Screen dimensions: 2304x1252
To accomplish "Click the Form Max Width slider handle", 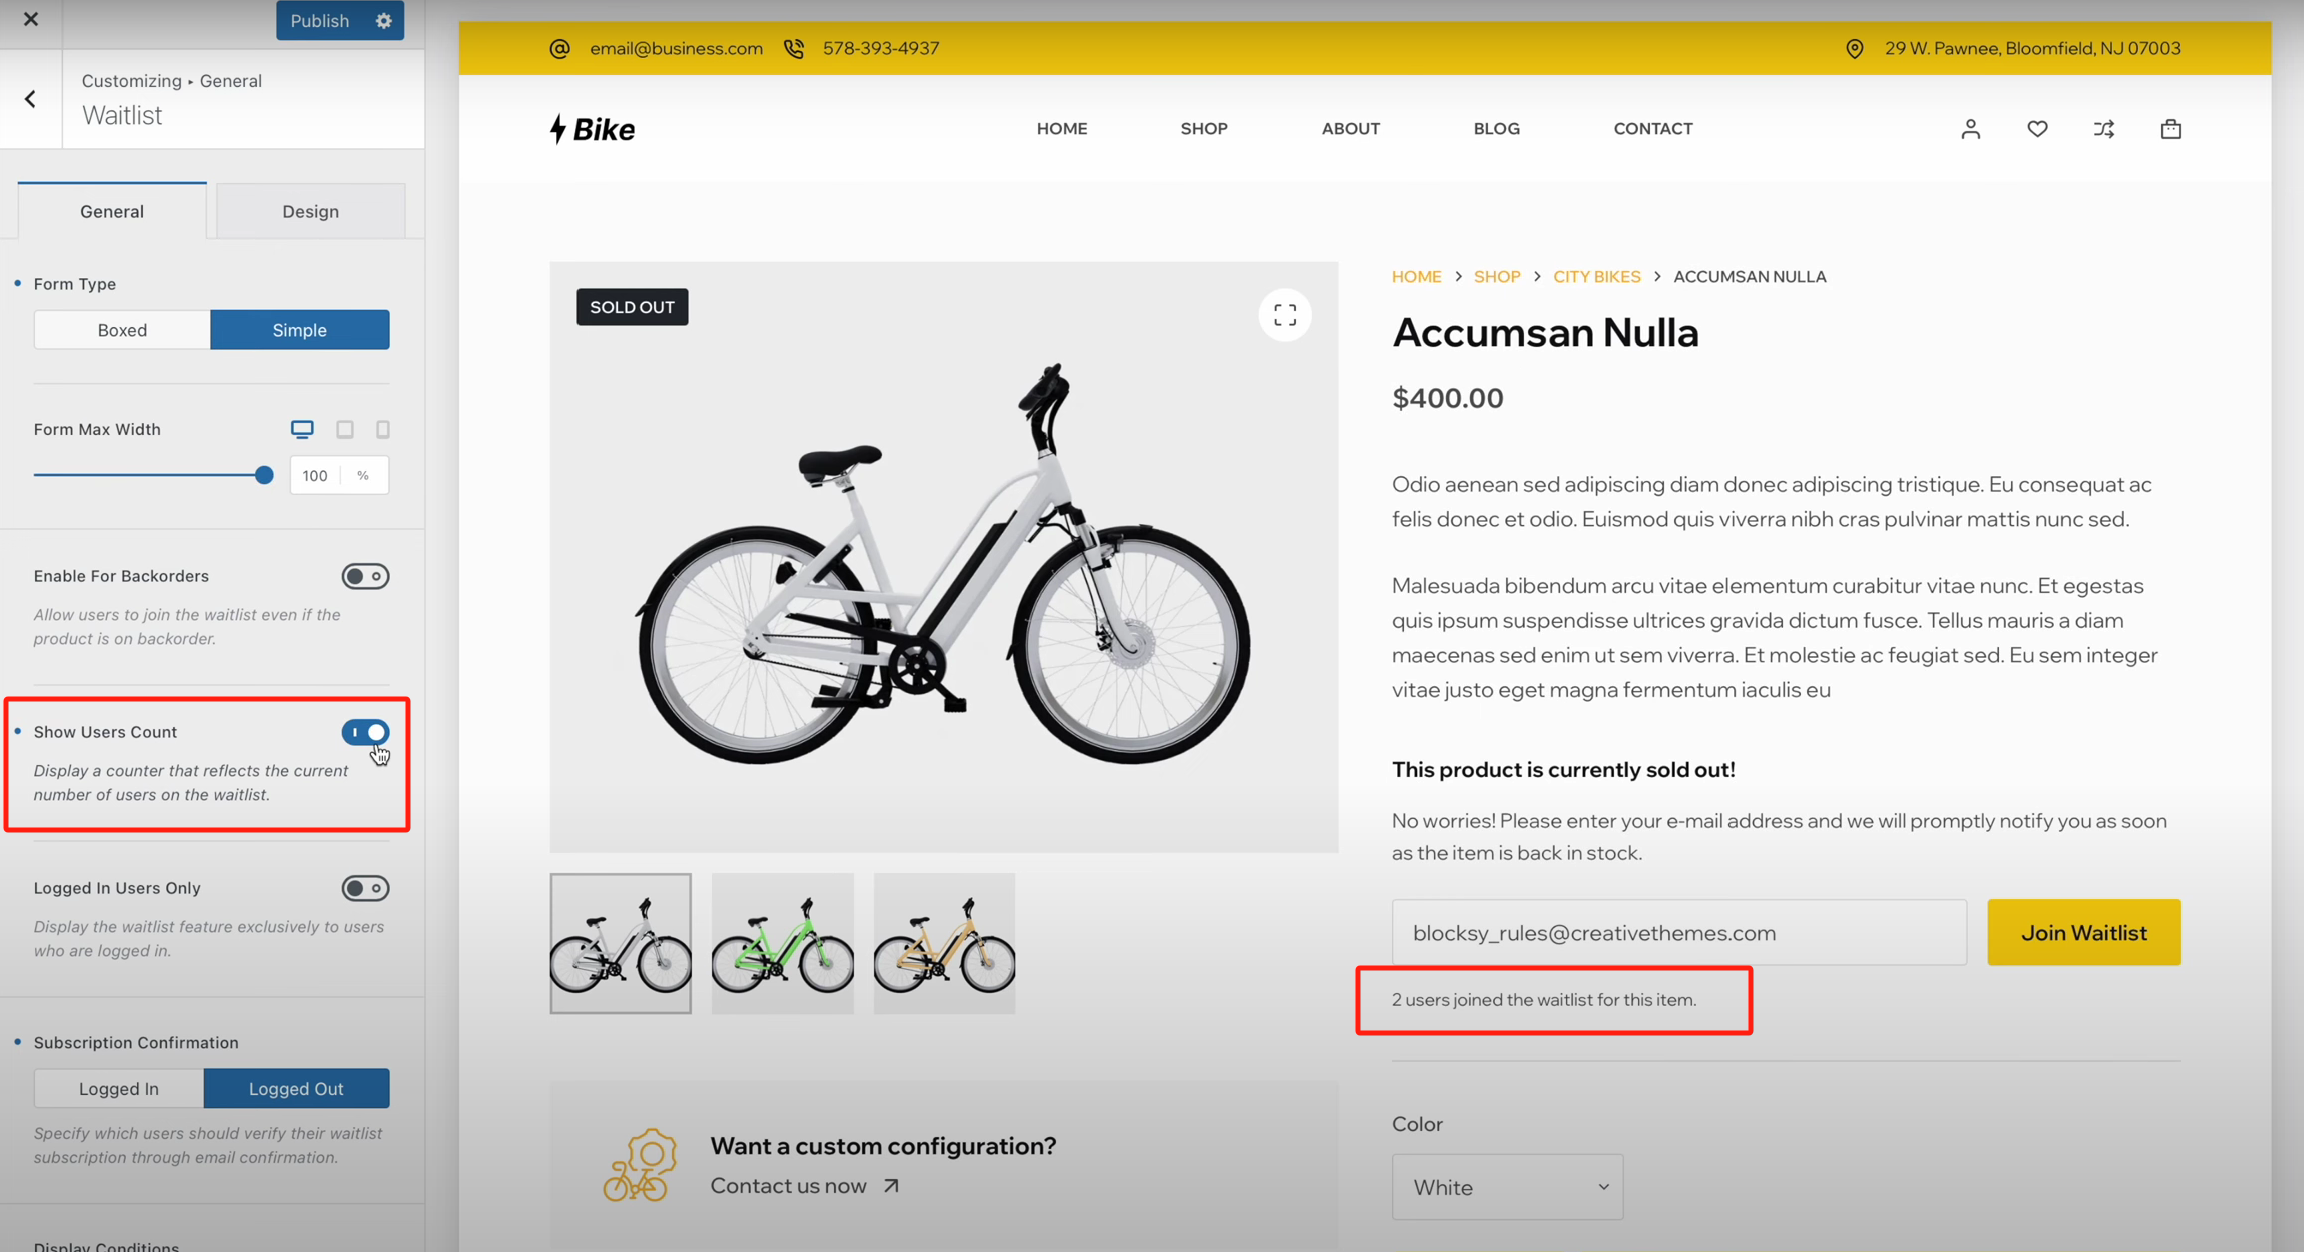I will tap(264, 476).
